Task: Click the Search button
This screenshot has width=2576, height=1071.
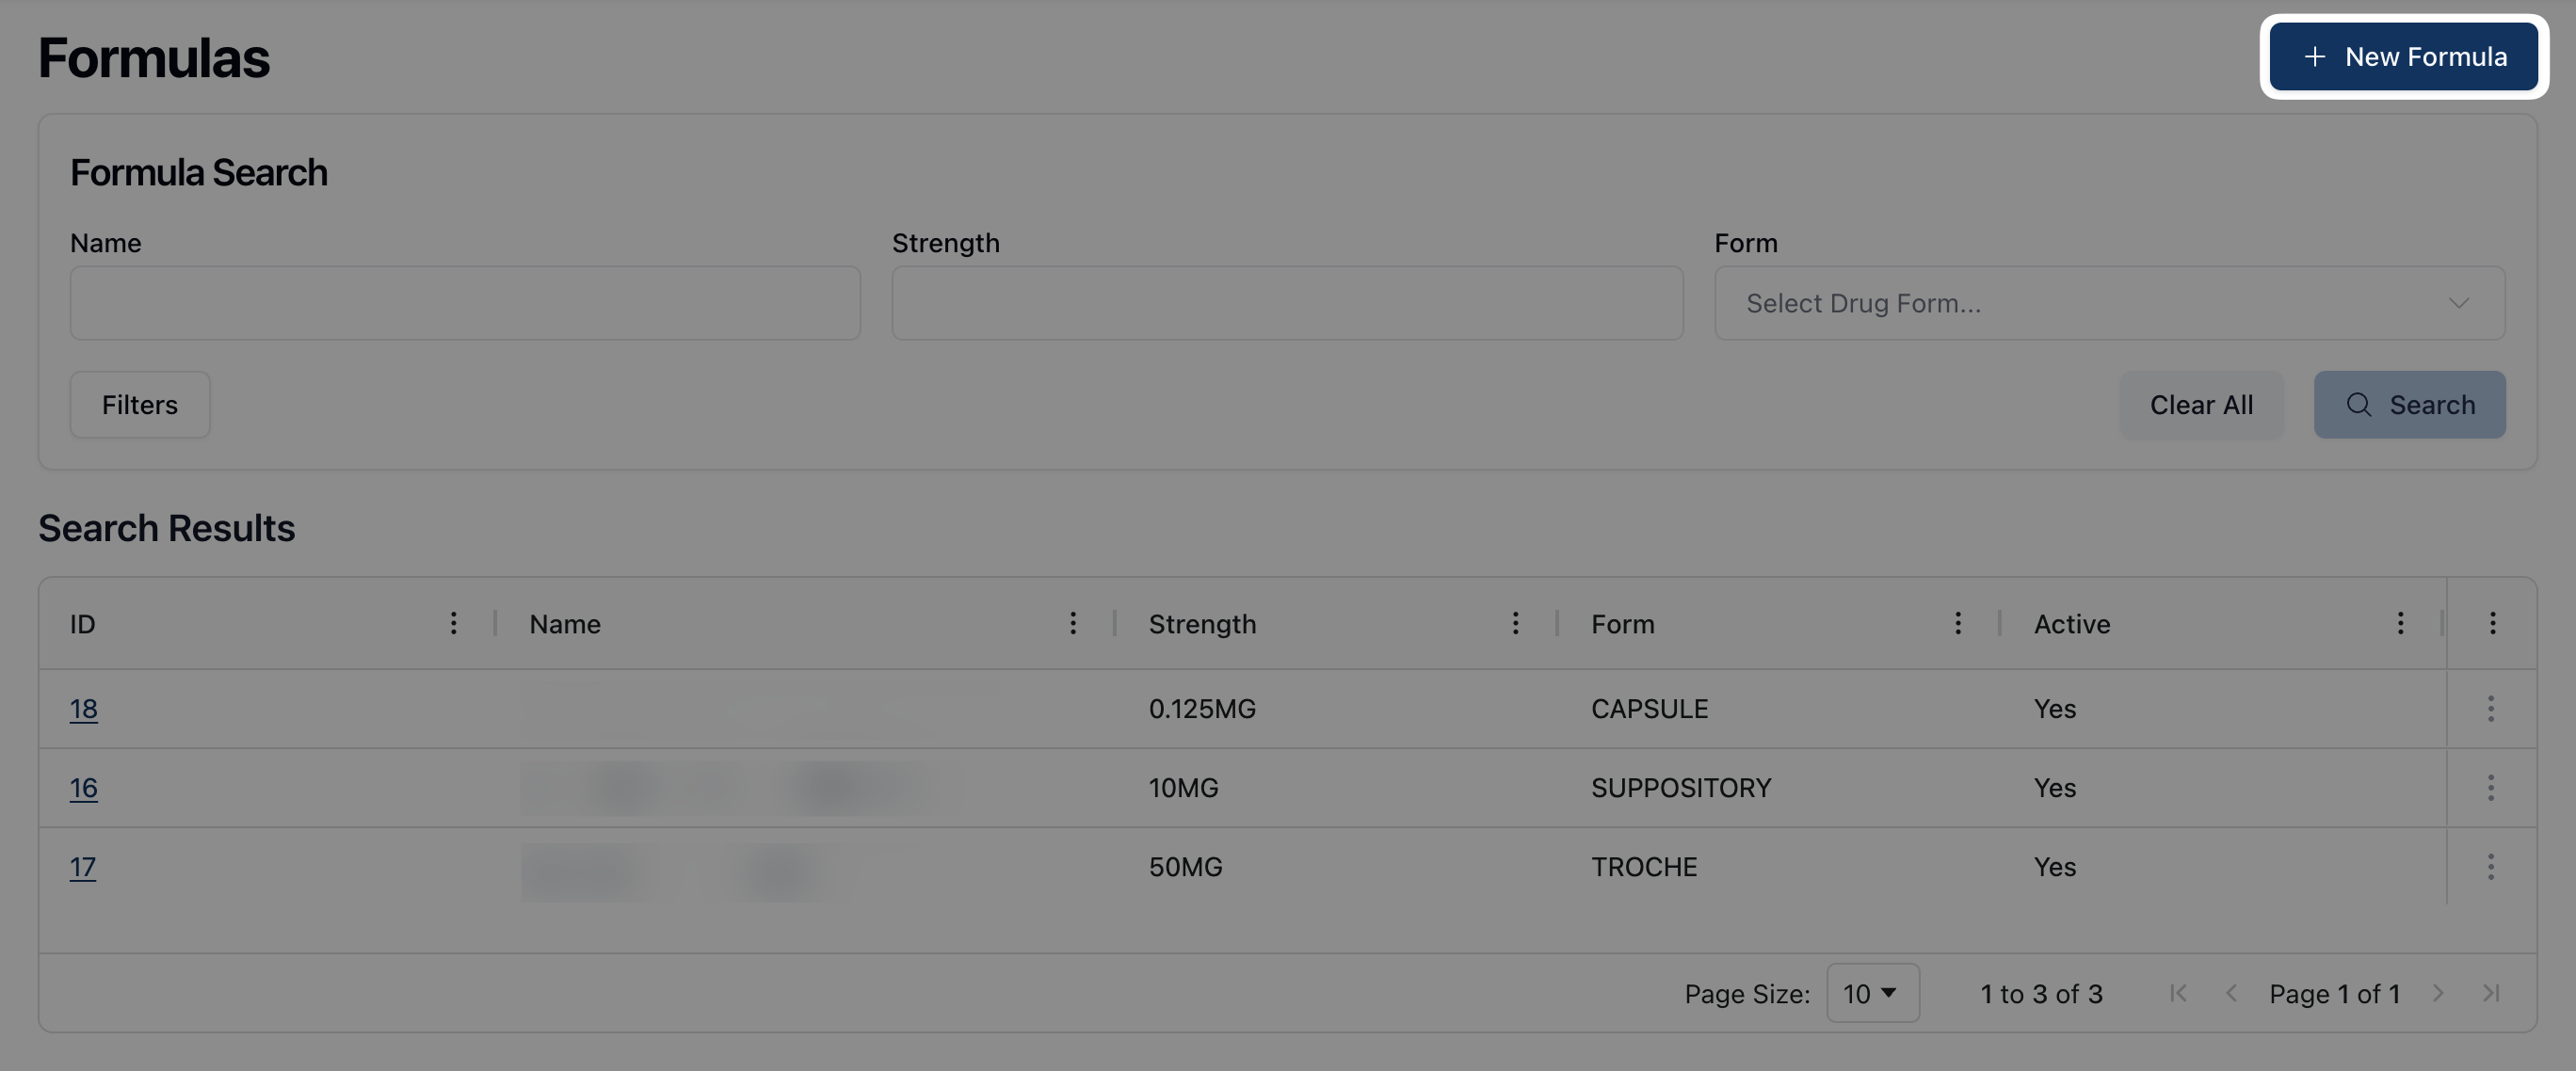Action: click(2409, 405)
